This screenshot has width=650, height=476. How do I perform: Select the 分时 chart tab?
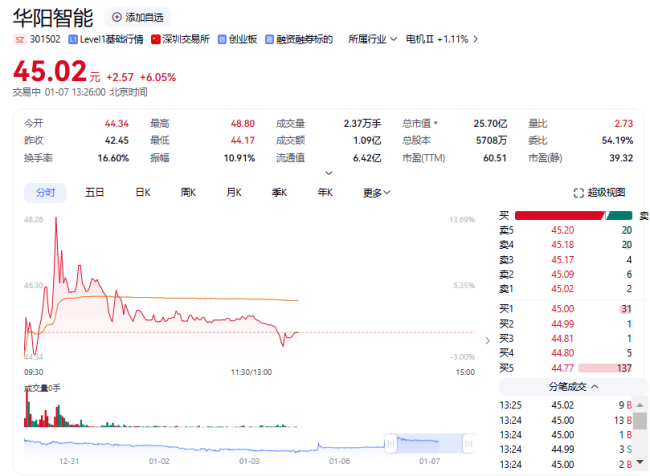[46, 192]
